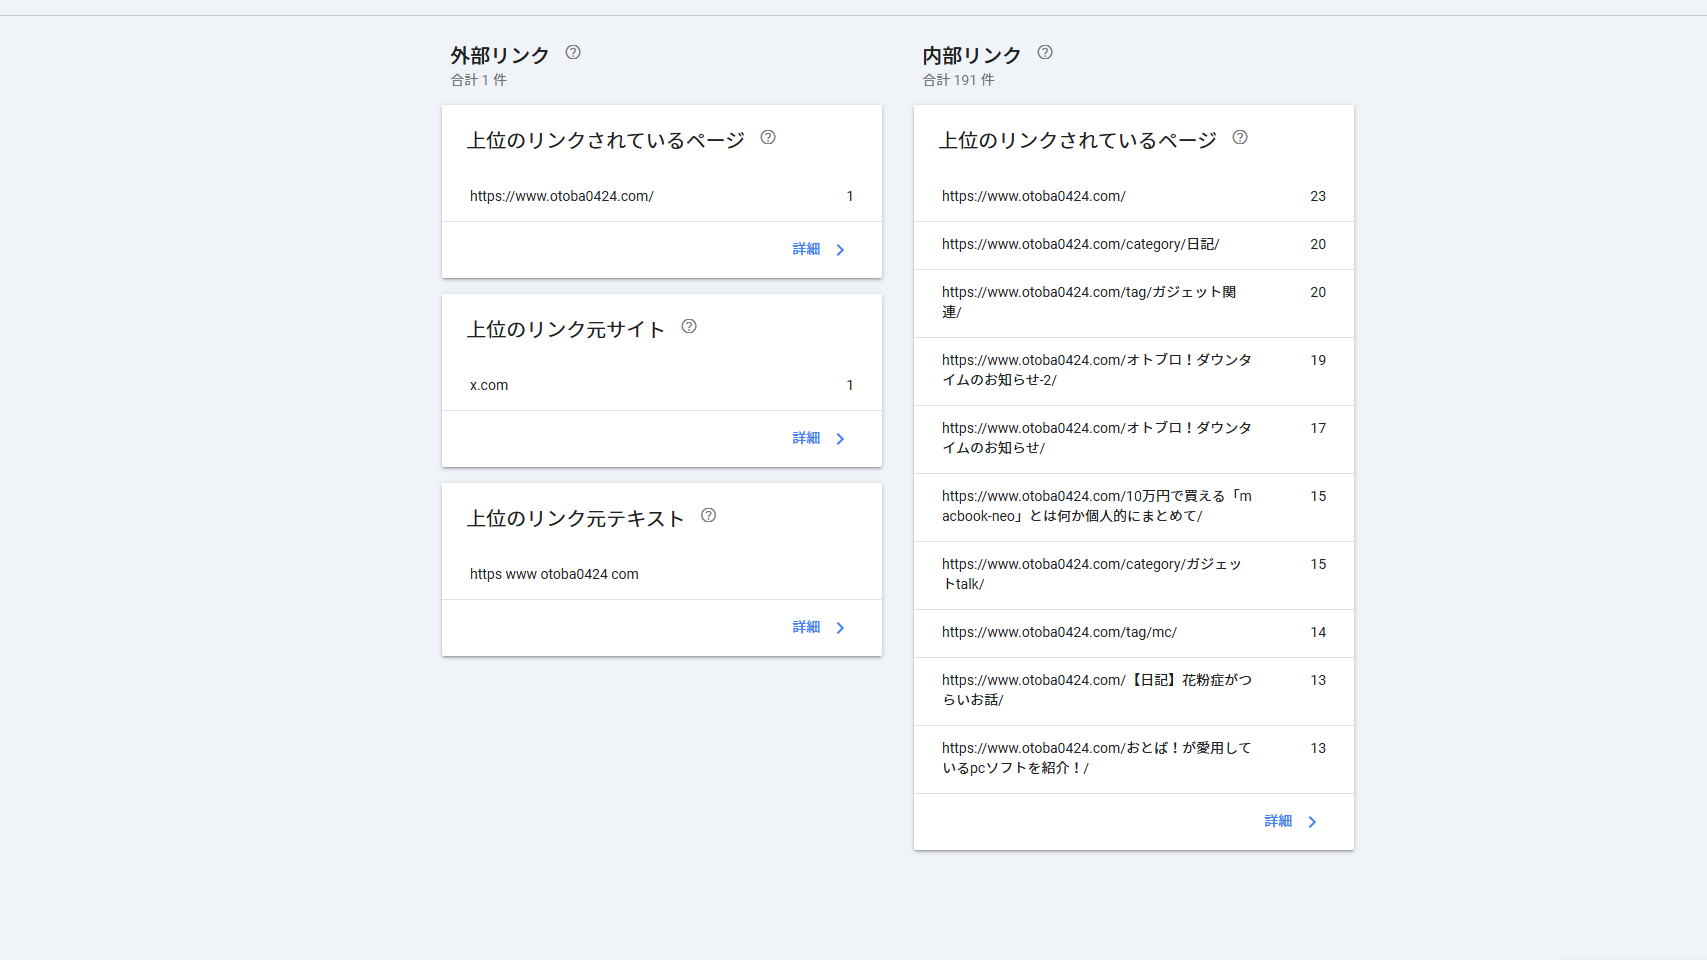This screenshot has width=1707, height=960.
Task: Select x.com row in top linking sites
Action: 661,386
